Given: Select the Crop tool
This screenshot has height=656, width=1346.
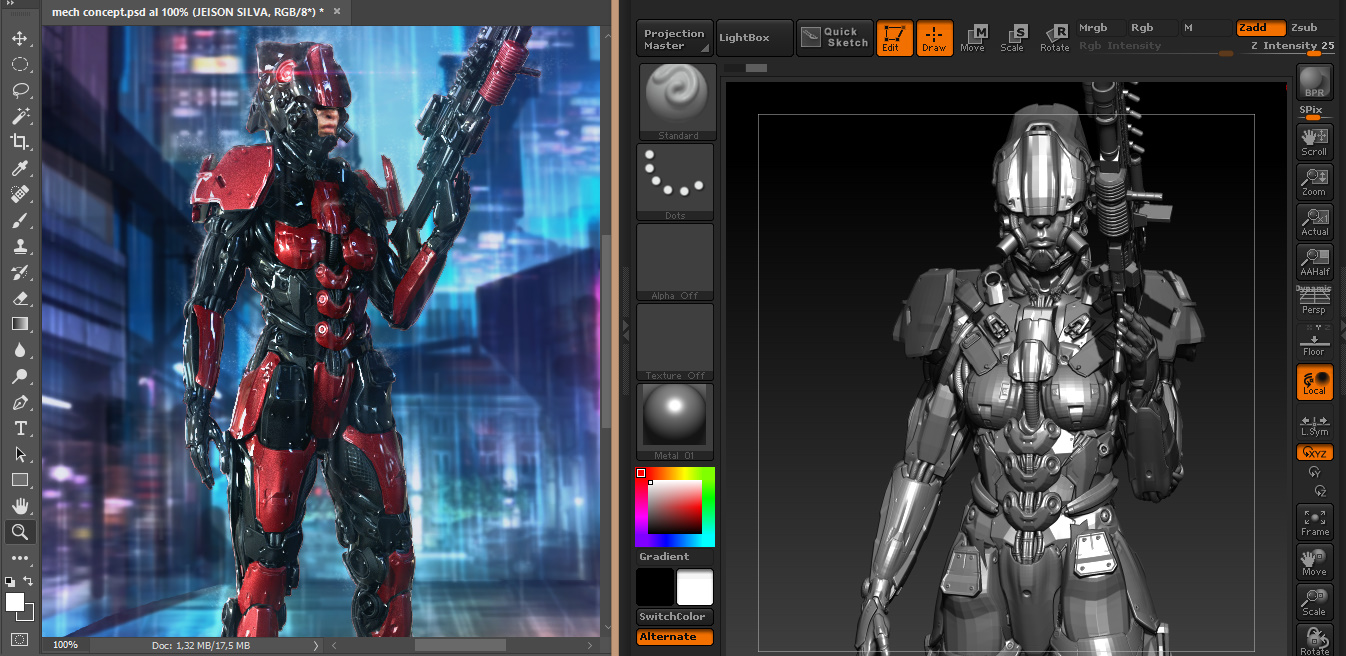Looking at the screenshot, I should click(x=19, y=143).
